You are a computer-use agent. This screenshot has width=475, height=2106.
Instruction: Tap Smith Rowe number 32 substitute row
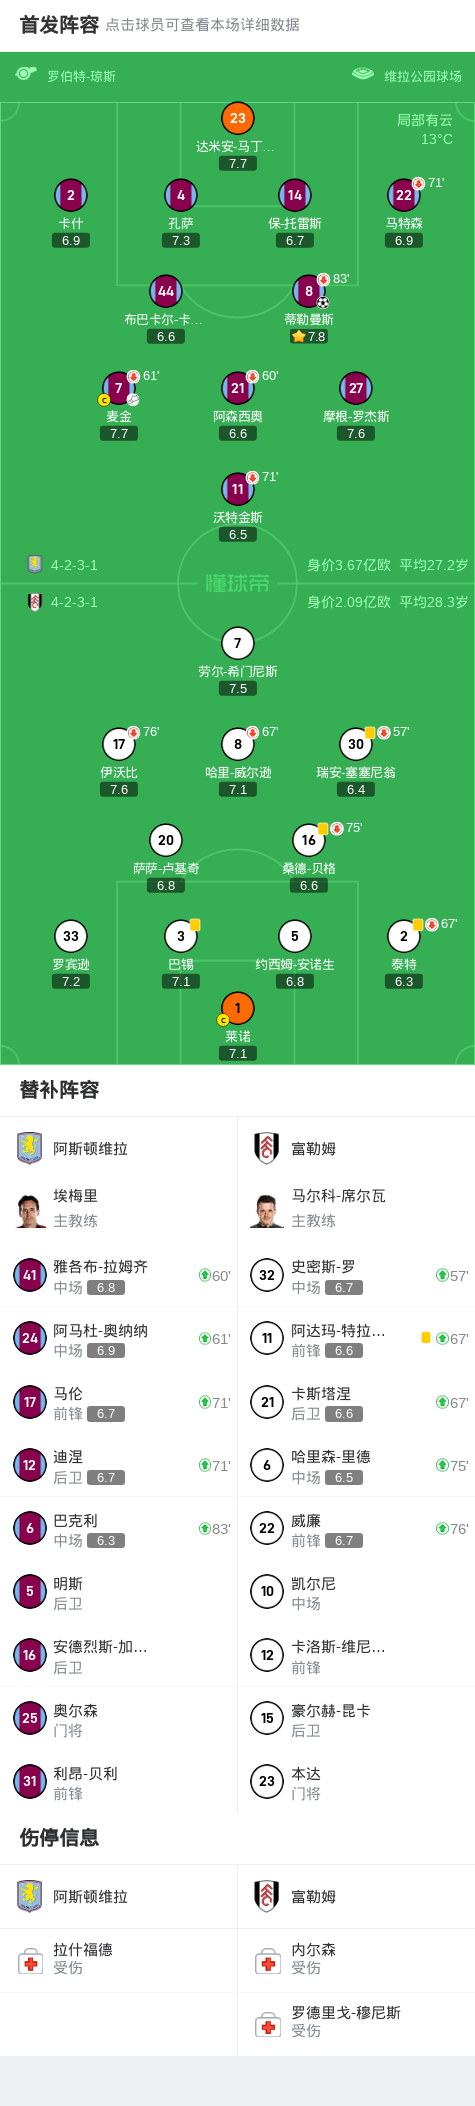pos(356,1275)
